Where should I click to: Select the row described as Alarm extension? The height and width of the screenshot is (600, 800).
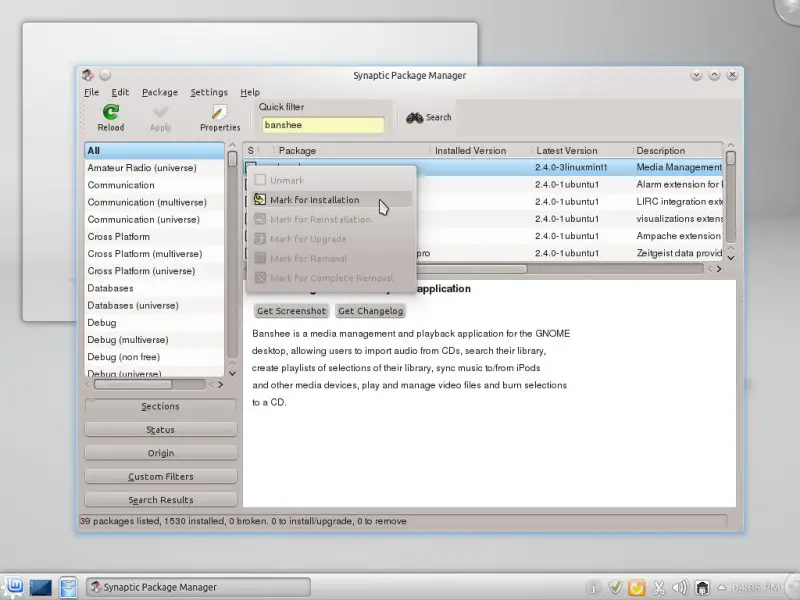(570, 184)
